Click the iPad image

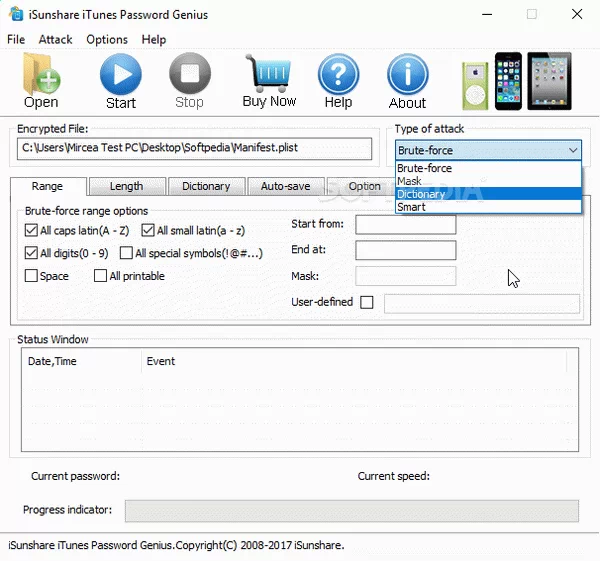[x=549, y=81]
